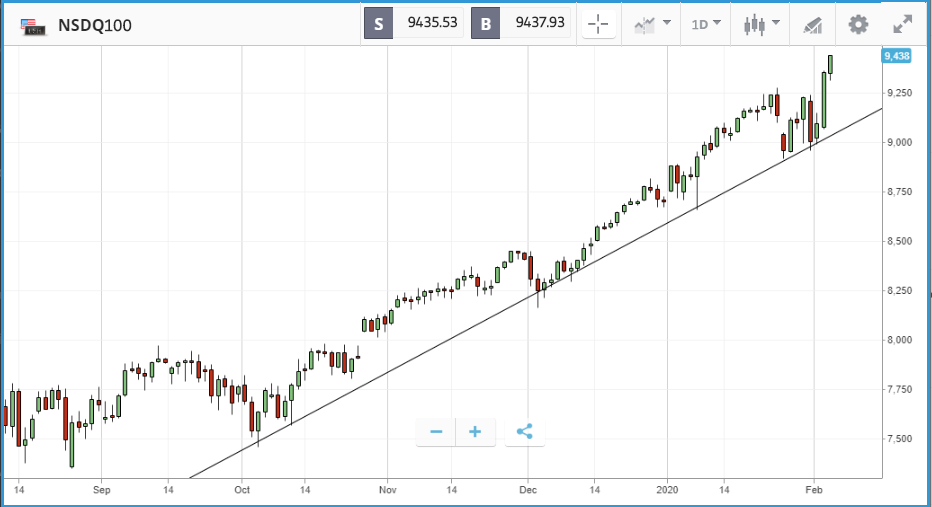The width and height of the screenshot is (932, 507).
Task: Click the 9,000 price axis level
Action: point(898,142)
